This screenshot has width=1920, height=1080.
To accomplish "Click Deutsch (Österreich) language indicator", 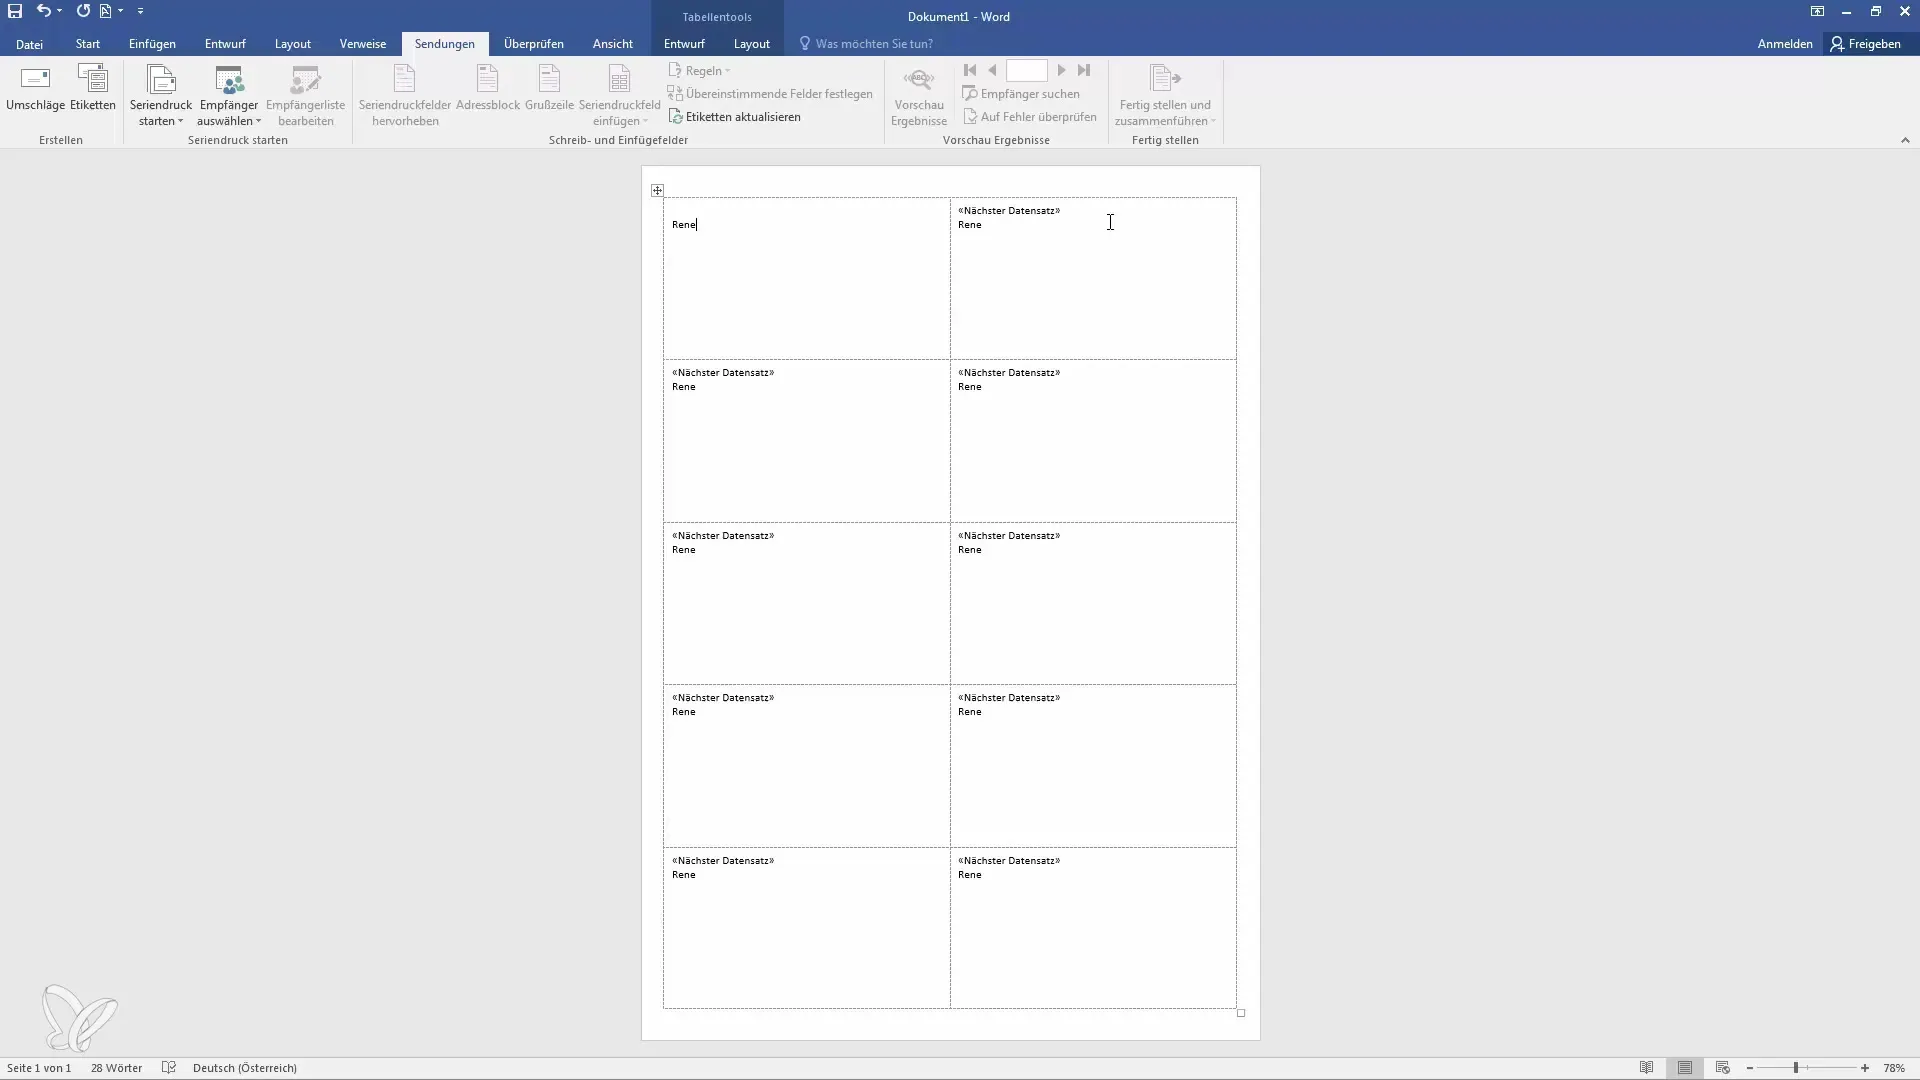I will point(245,1068).
